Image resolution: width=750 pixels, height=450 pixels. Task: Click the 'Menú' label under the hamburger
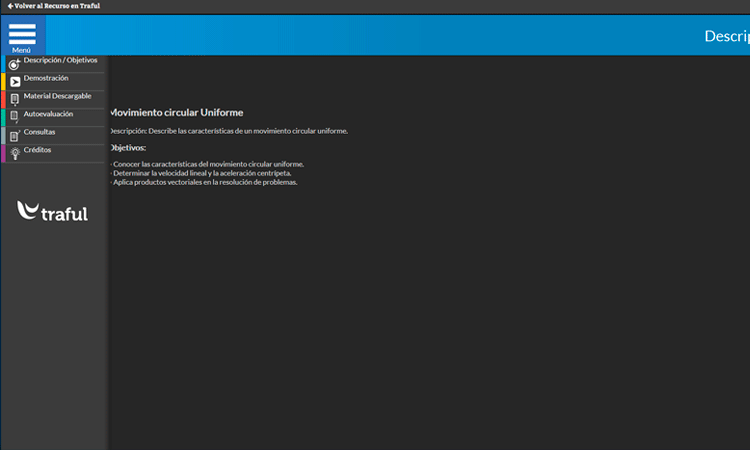[x=22, y=50]
